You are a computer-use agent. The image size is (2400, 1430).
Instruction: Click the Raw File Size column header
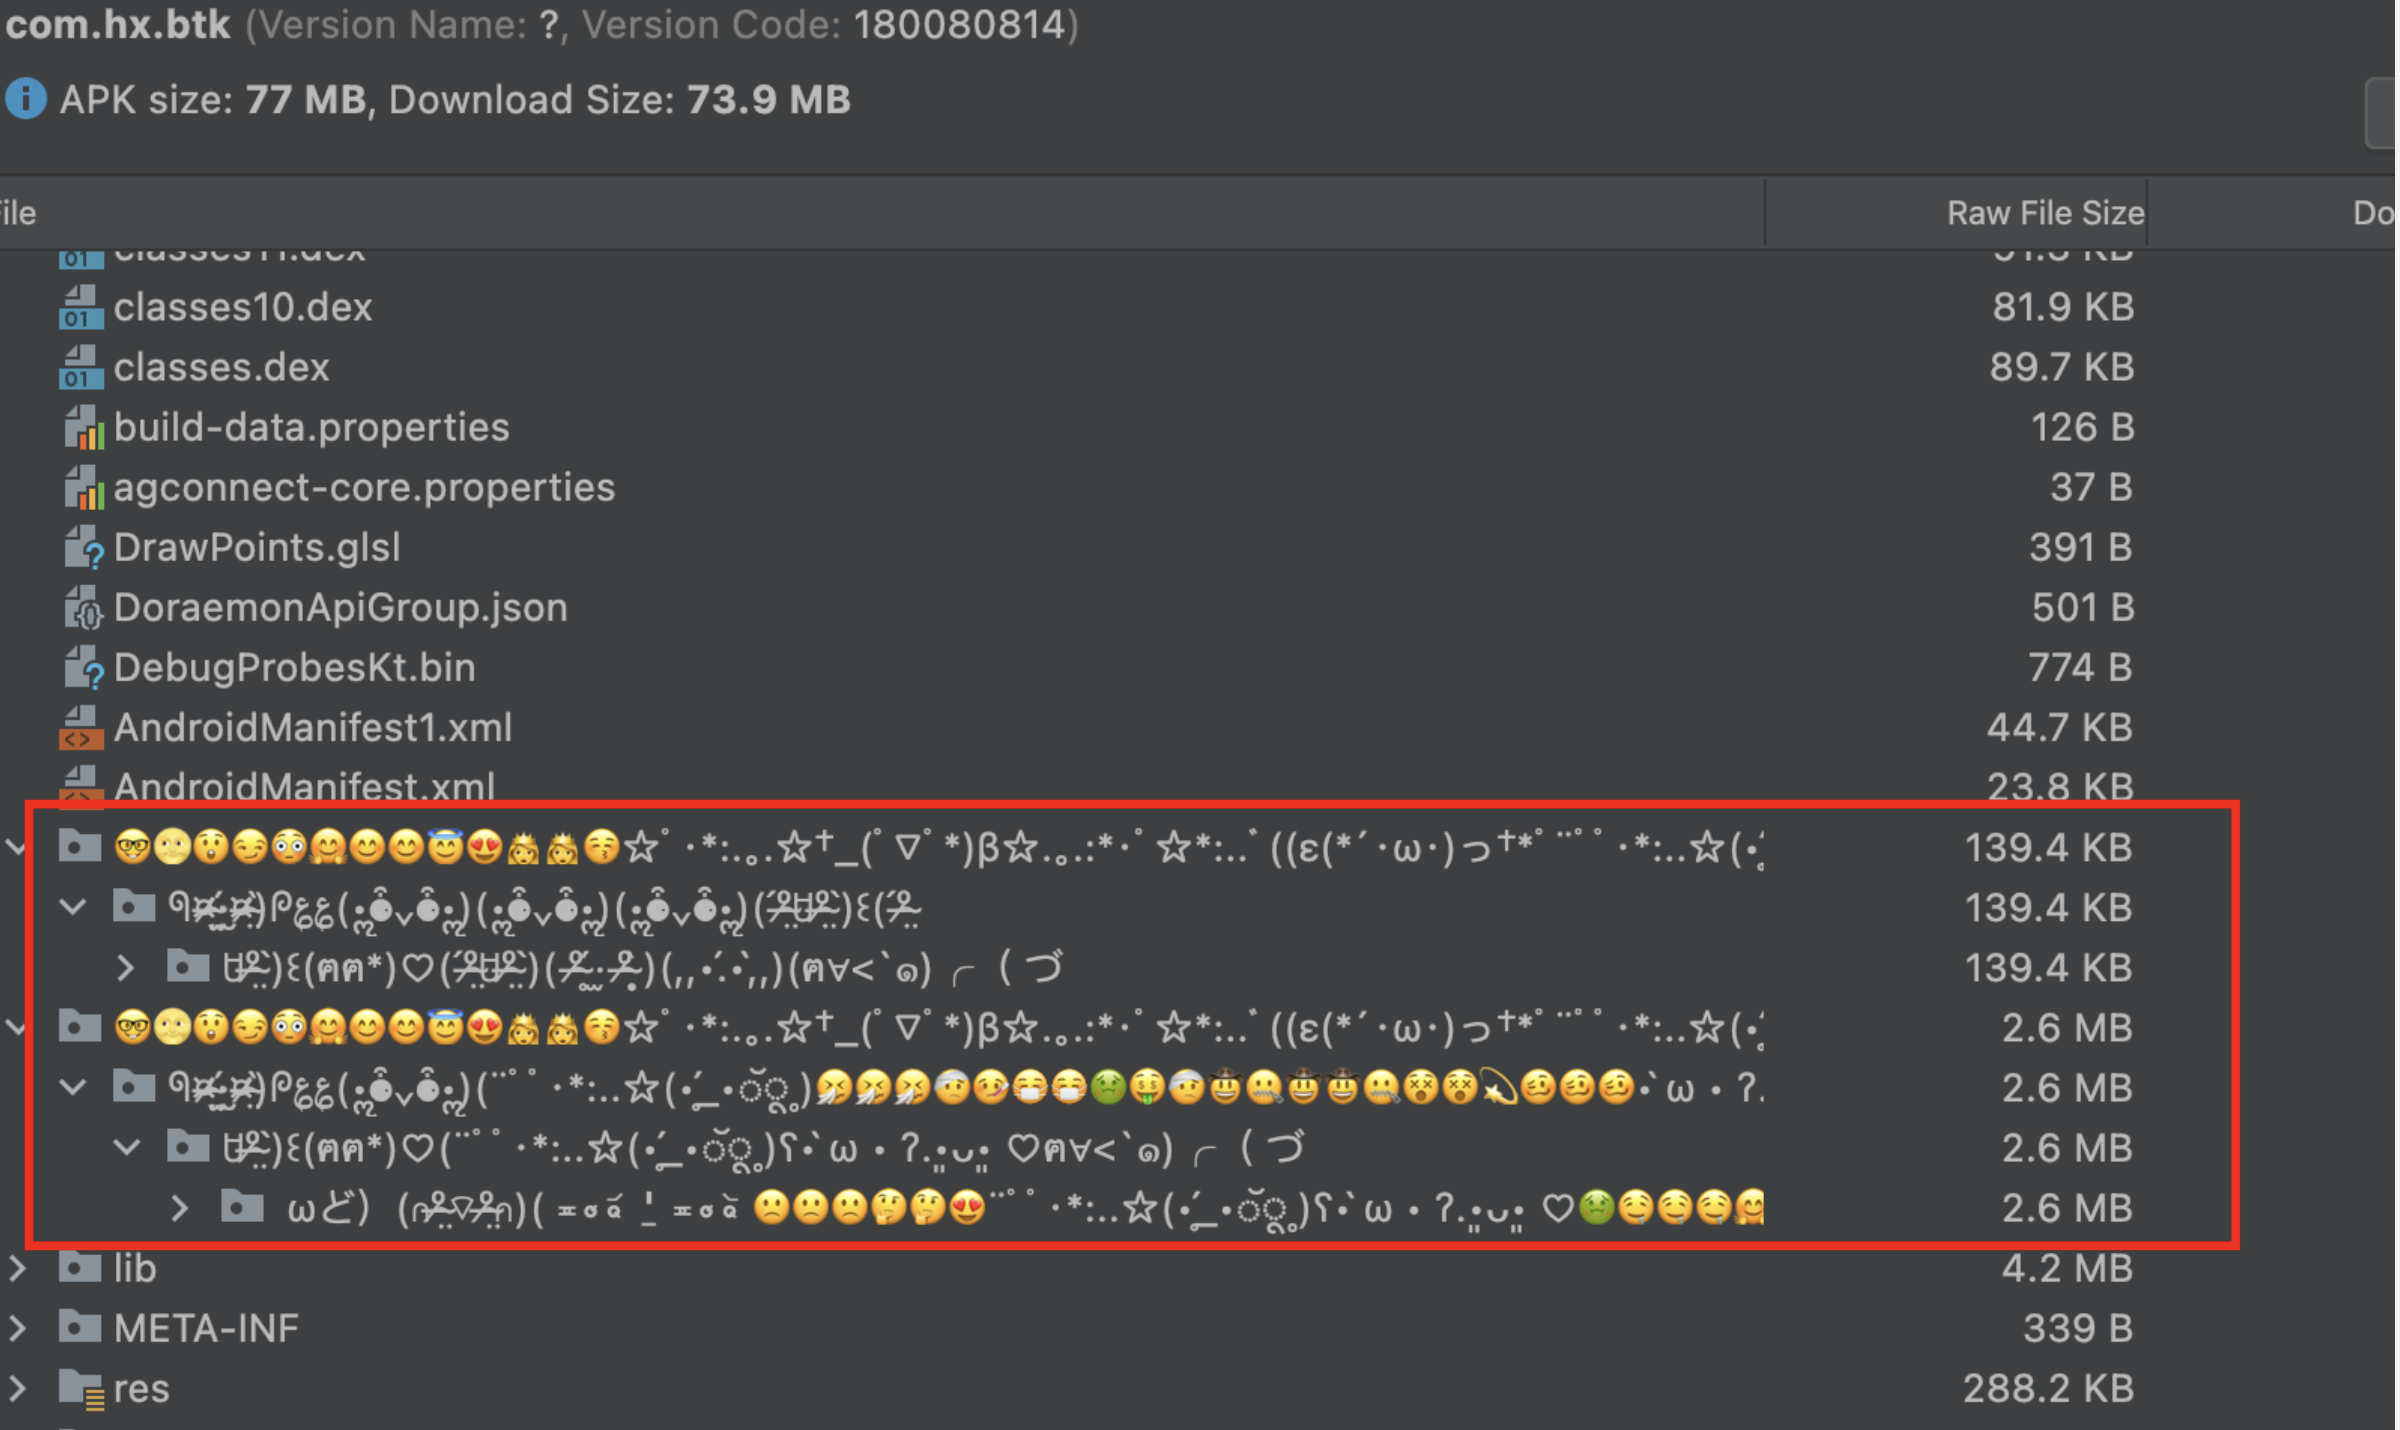tap(2044, 213)
